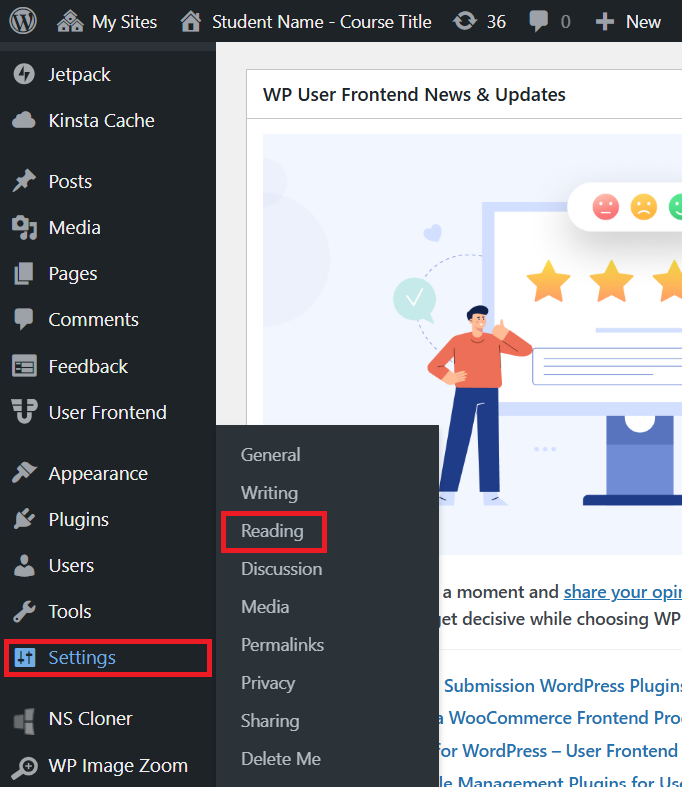
Task: Click the WordPress logo icon
Action: coord(23,21)
